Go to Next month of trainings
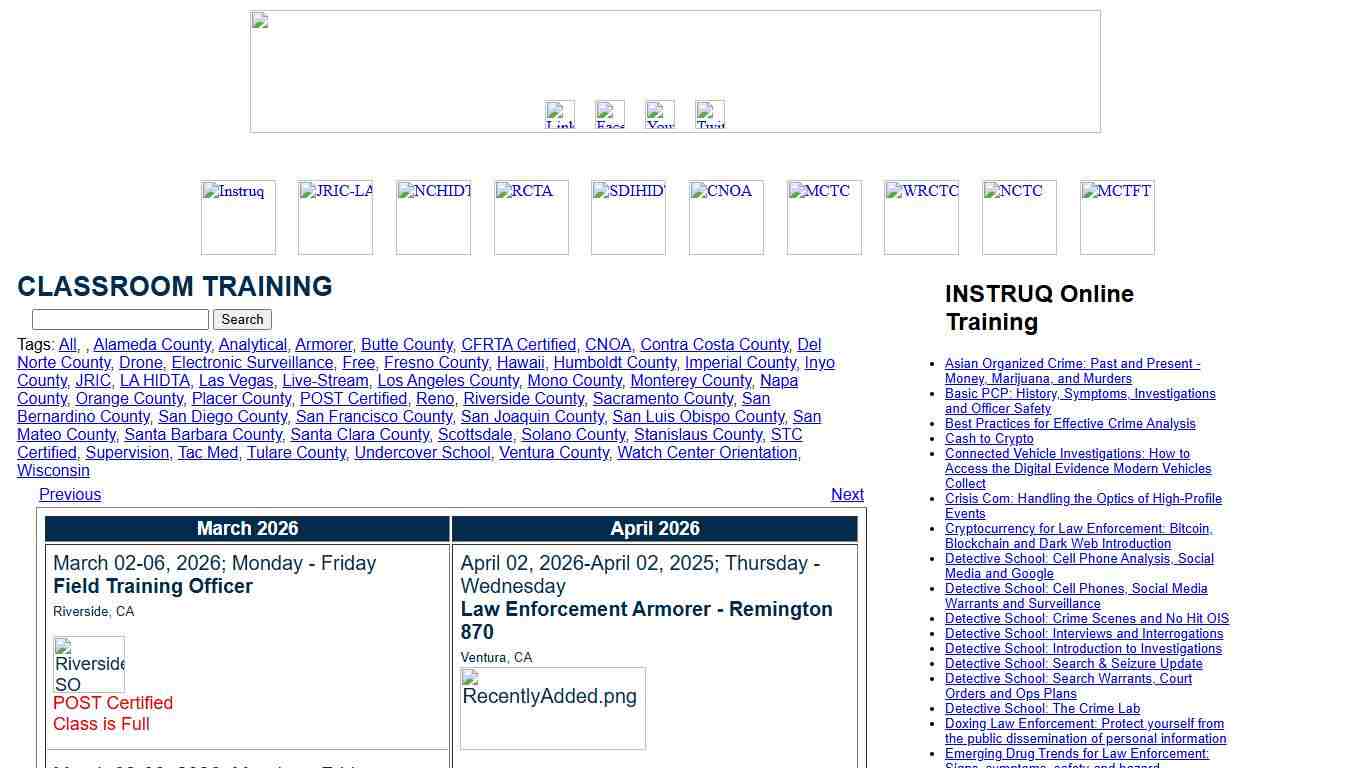This screenshot has width=1366, height=768. 847,495
